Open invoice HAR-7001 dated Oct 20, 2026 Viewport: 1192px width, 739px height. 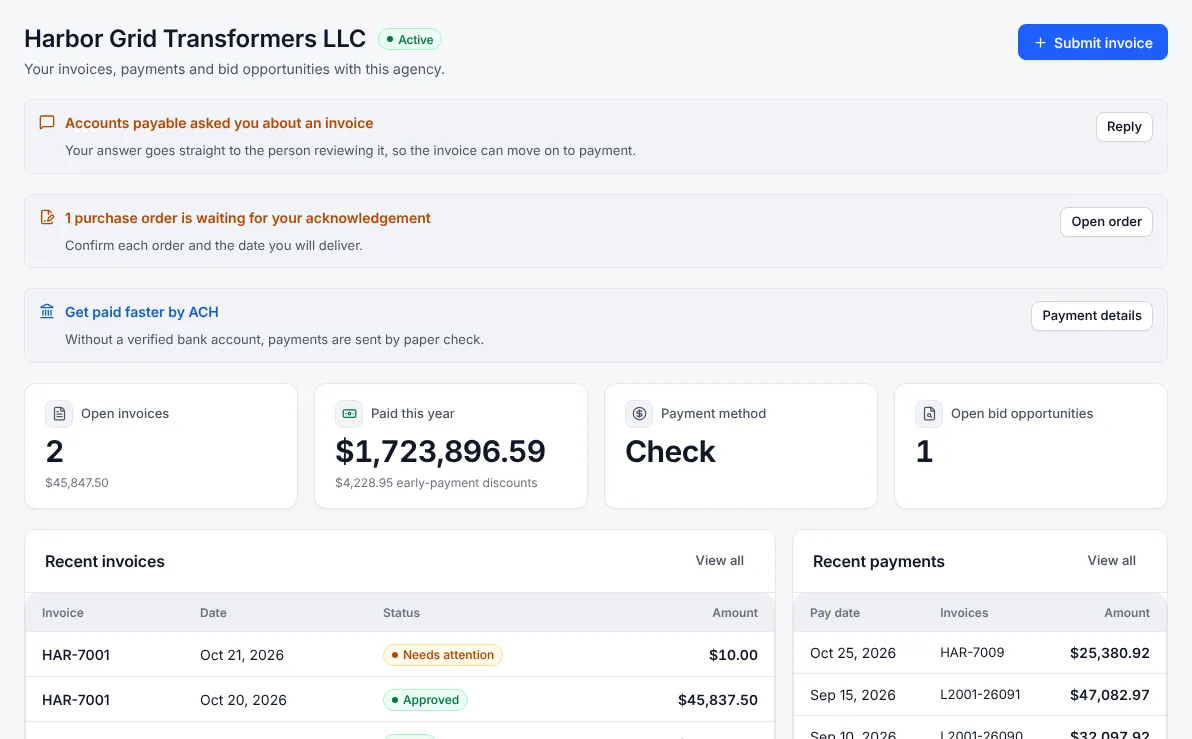[x=400, y=699]
